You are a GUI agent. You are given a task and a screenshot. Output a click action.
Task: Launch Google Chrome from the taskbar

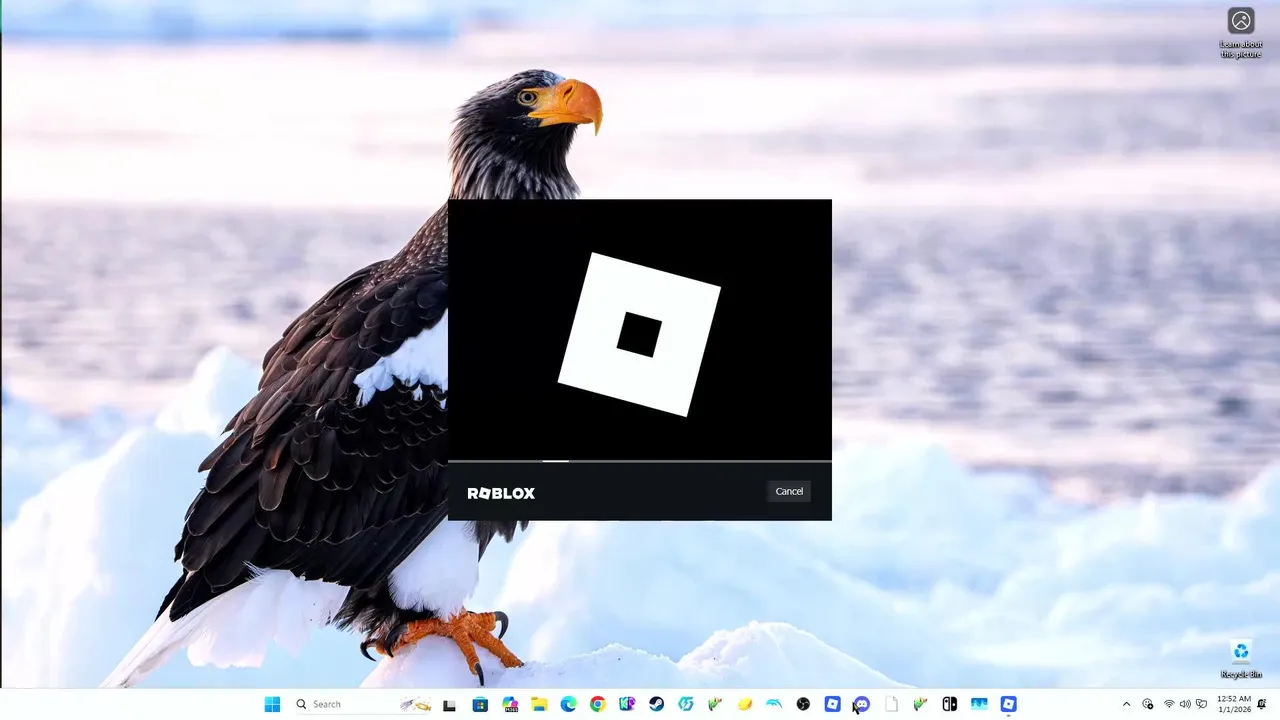pyautogui.click(x=598, y=704)
